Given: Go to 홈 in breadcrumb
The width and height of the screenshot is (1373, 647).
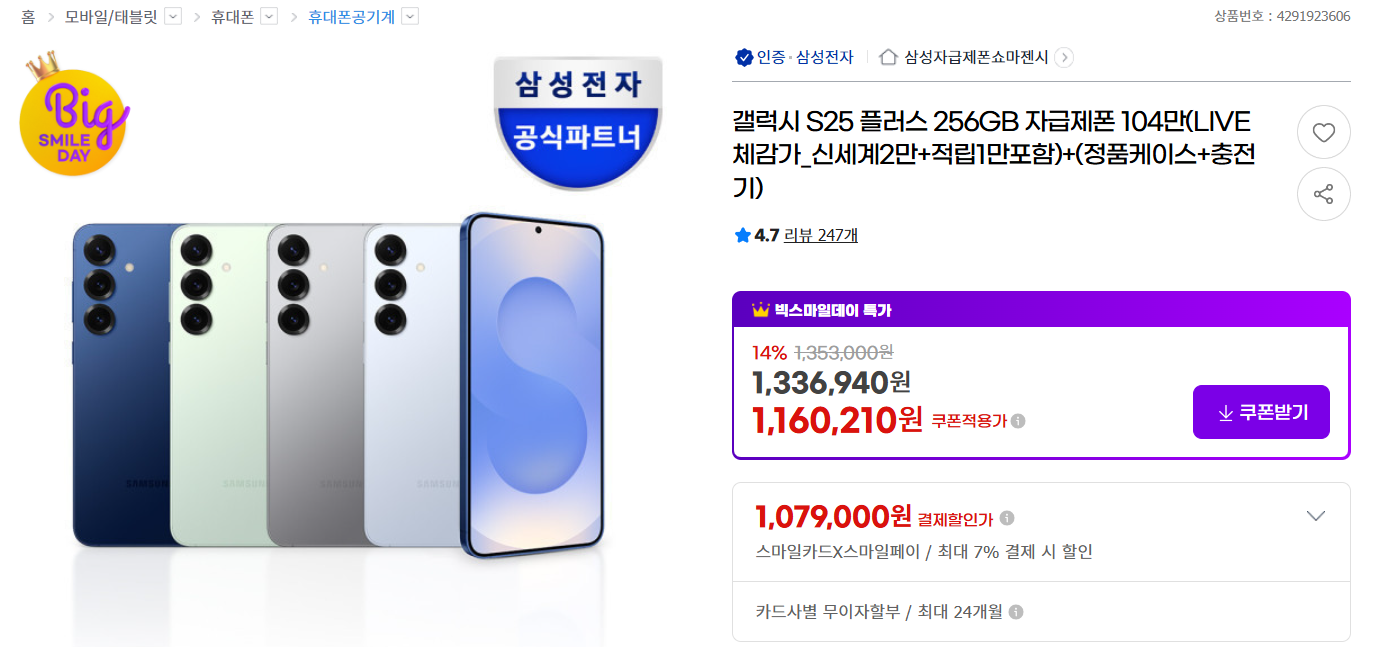Looking at the screenshot, I should tap(28, 16).
